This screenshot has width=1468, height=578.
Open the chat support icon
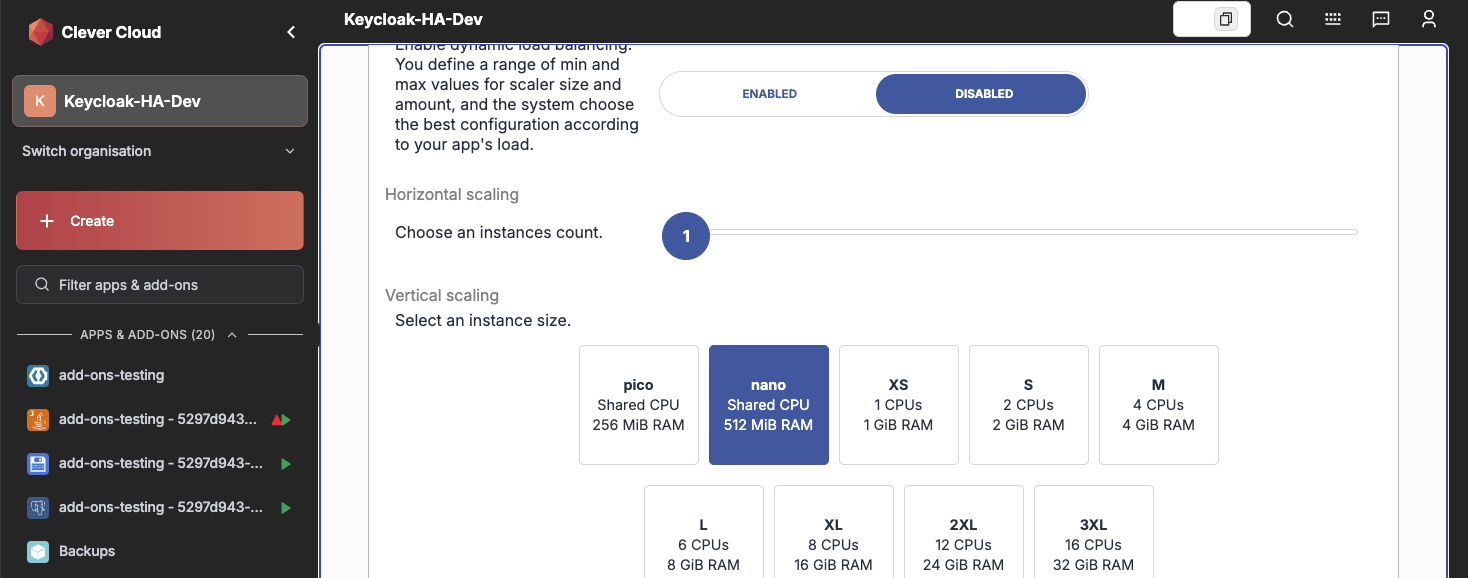click(1381, 19)
